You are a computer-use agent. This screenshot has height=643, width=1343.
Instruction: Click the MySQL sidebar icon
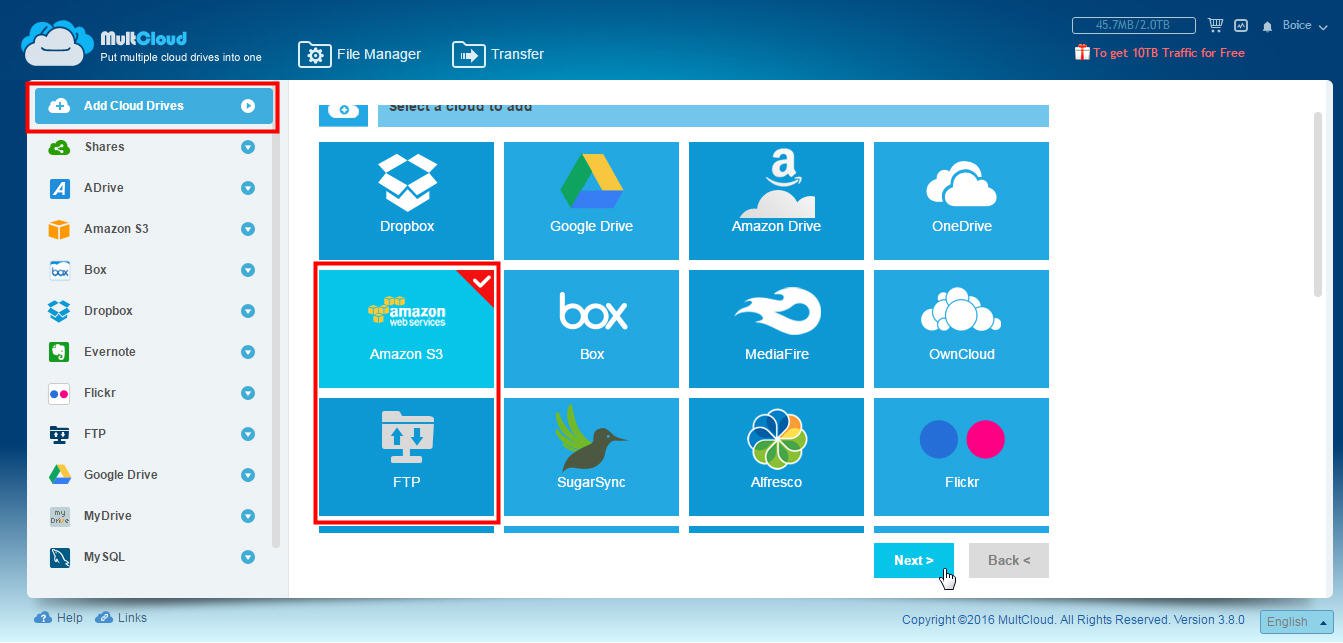click(x=59, y=557)
